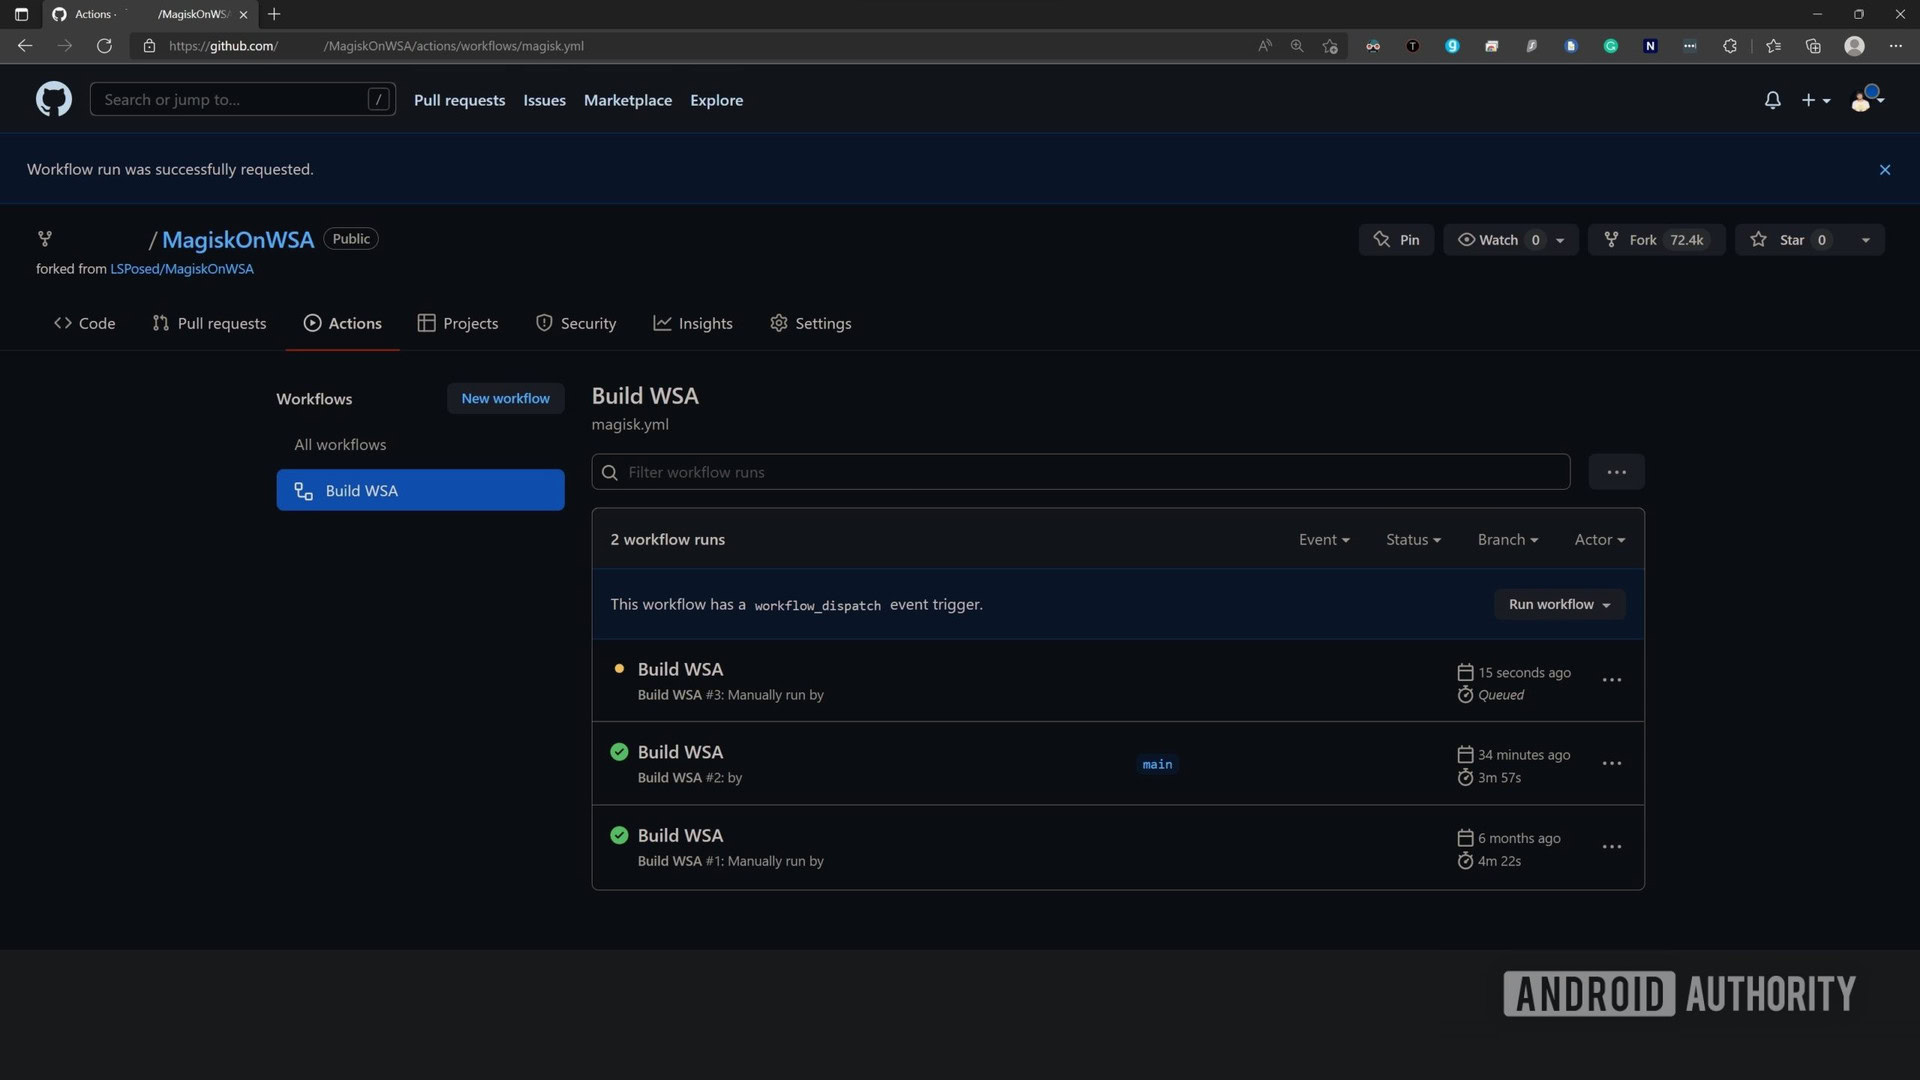
Task: Switch to the Code tab
Action: tap(84, 323)
